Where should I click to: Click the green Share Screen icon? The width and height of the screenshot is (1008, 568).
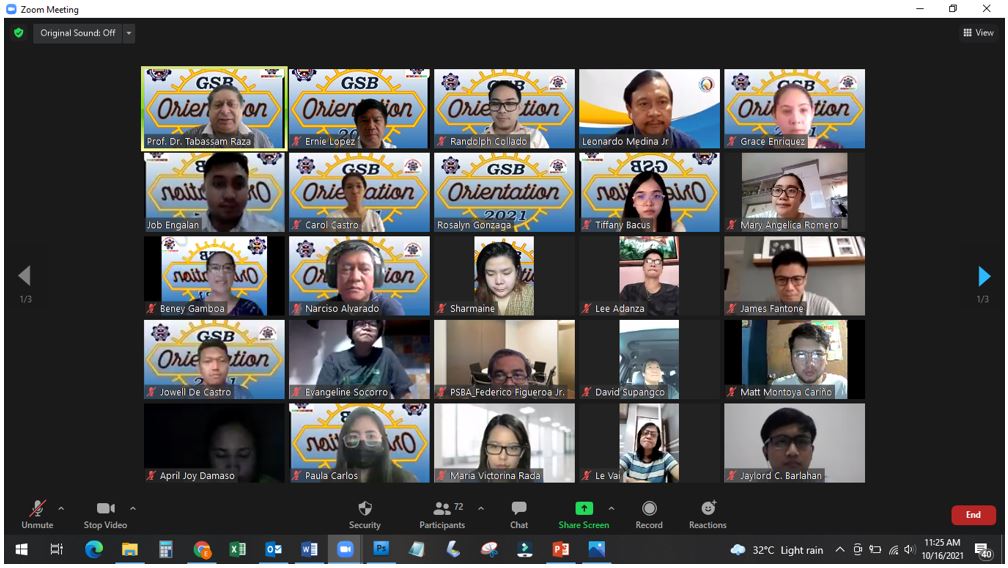coord(584,509)
